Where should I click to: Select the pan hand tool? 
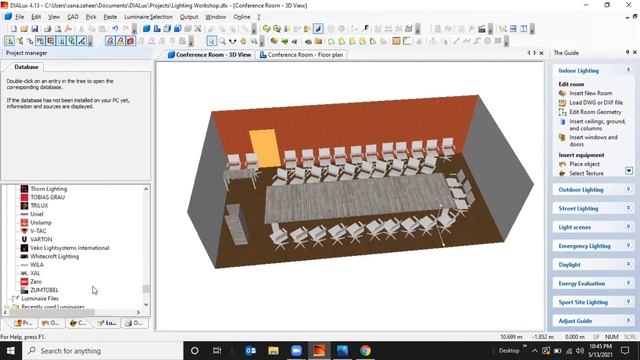[243, 41]
